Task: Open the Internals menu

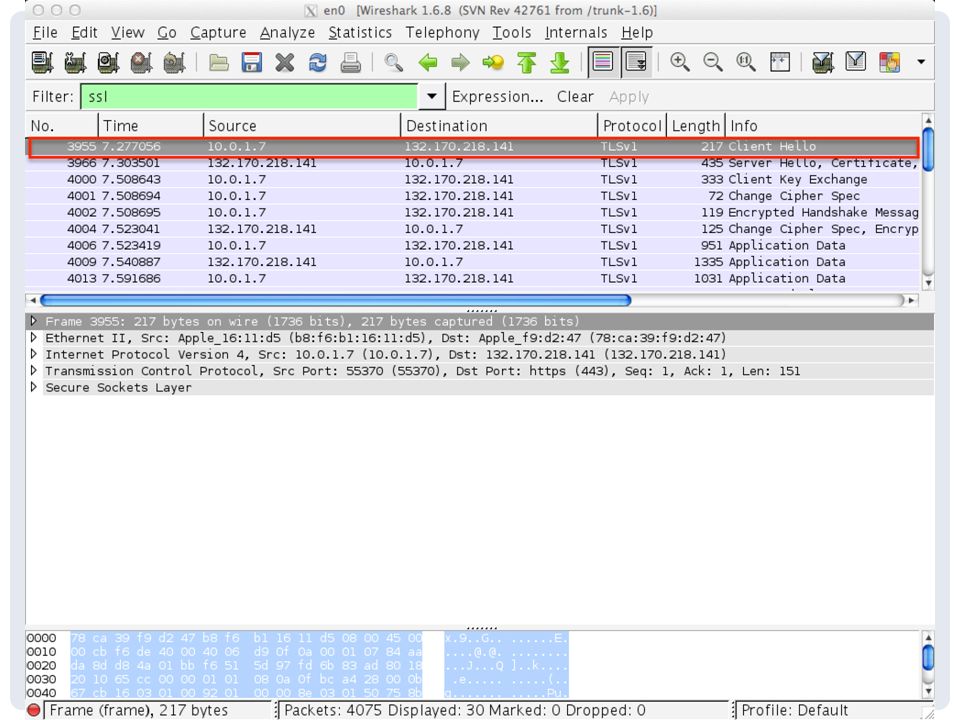Action: (x=576, y=32)
